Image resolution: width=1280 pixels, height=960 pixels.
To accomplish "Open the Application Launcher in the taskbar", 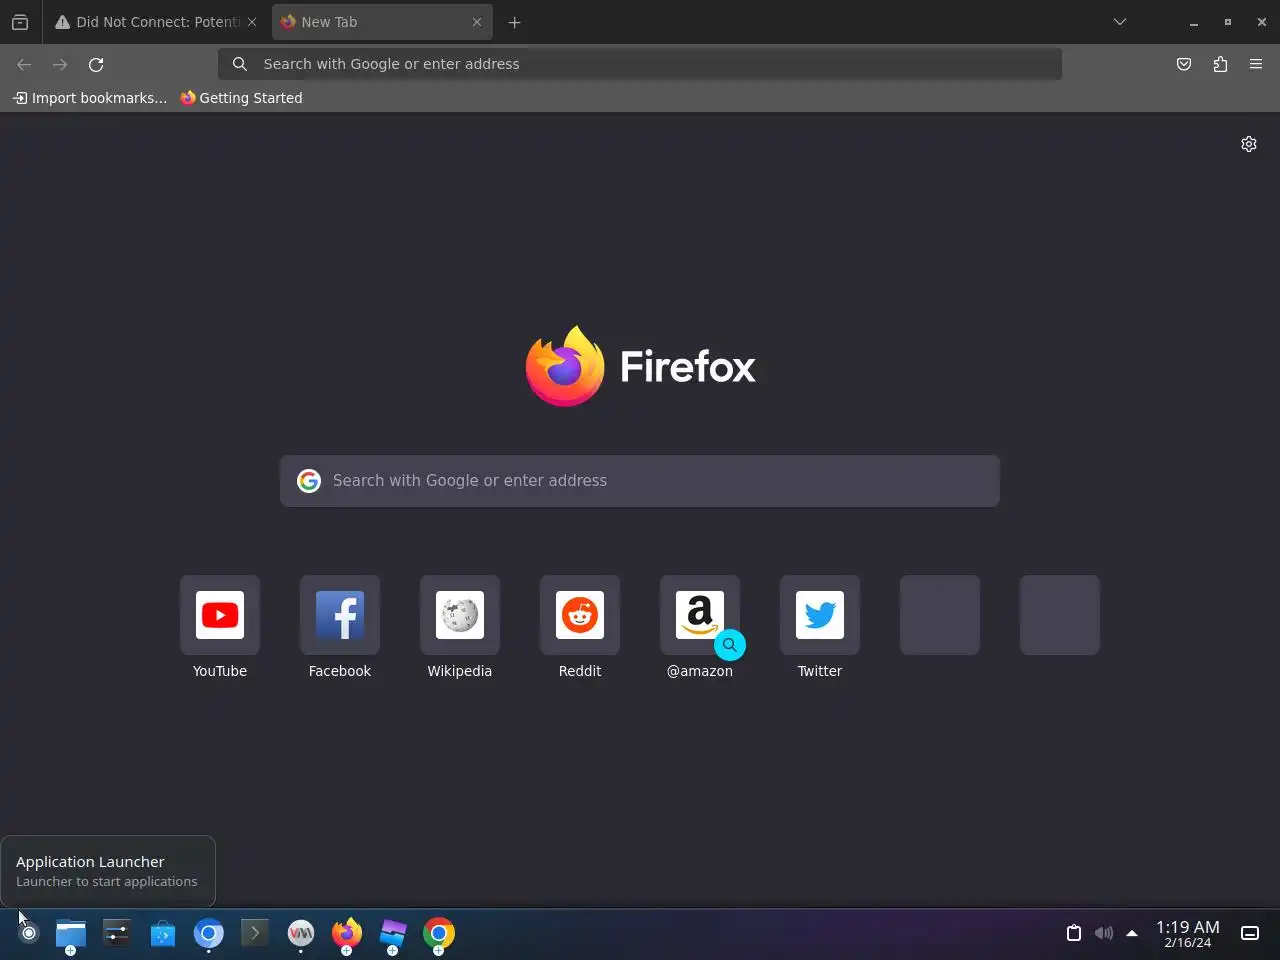I will point(29,933).
